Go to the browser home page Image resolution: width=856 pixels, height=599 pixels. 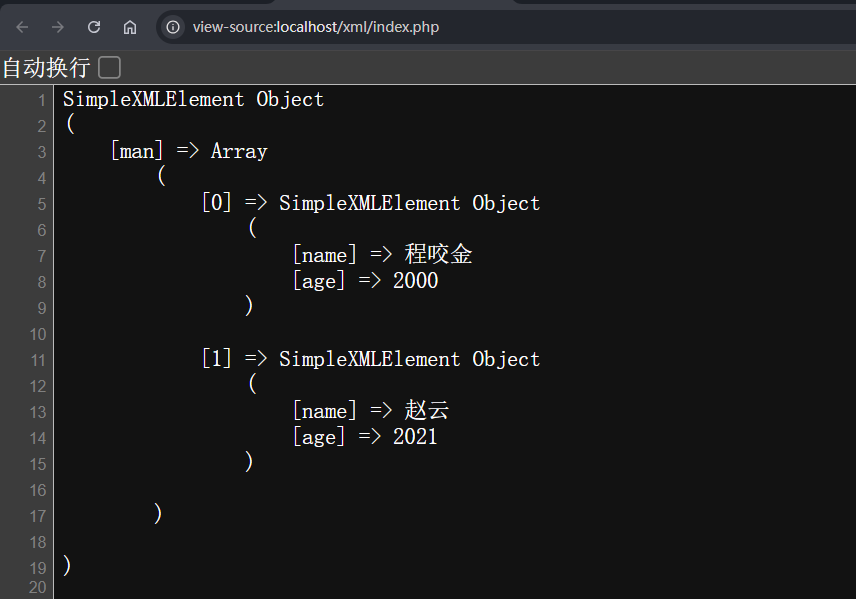130,27
